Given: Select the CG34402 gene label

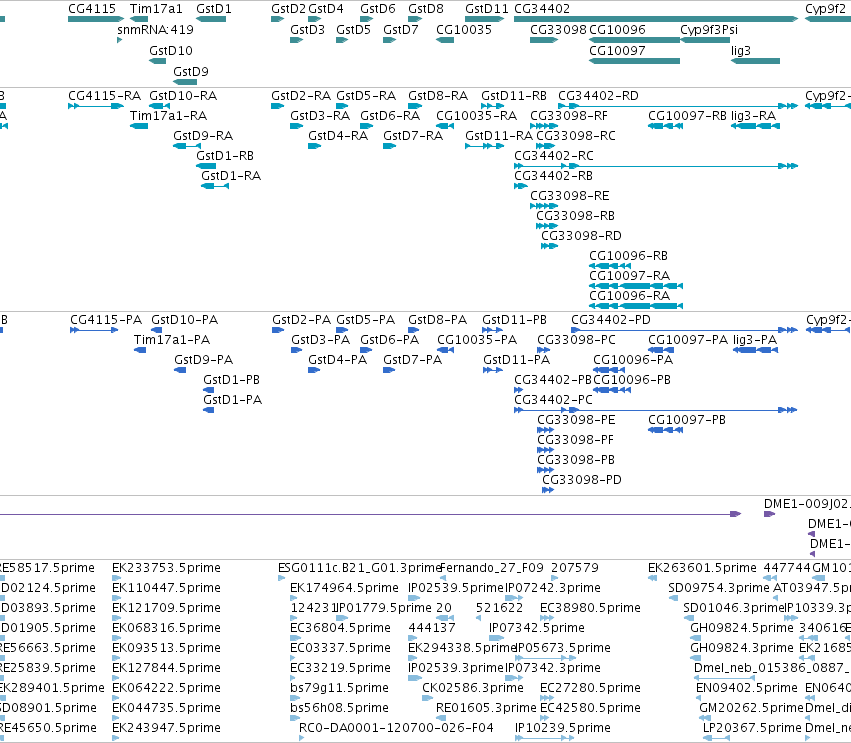Looking at the screenshot, I should click(542, 9).
